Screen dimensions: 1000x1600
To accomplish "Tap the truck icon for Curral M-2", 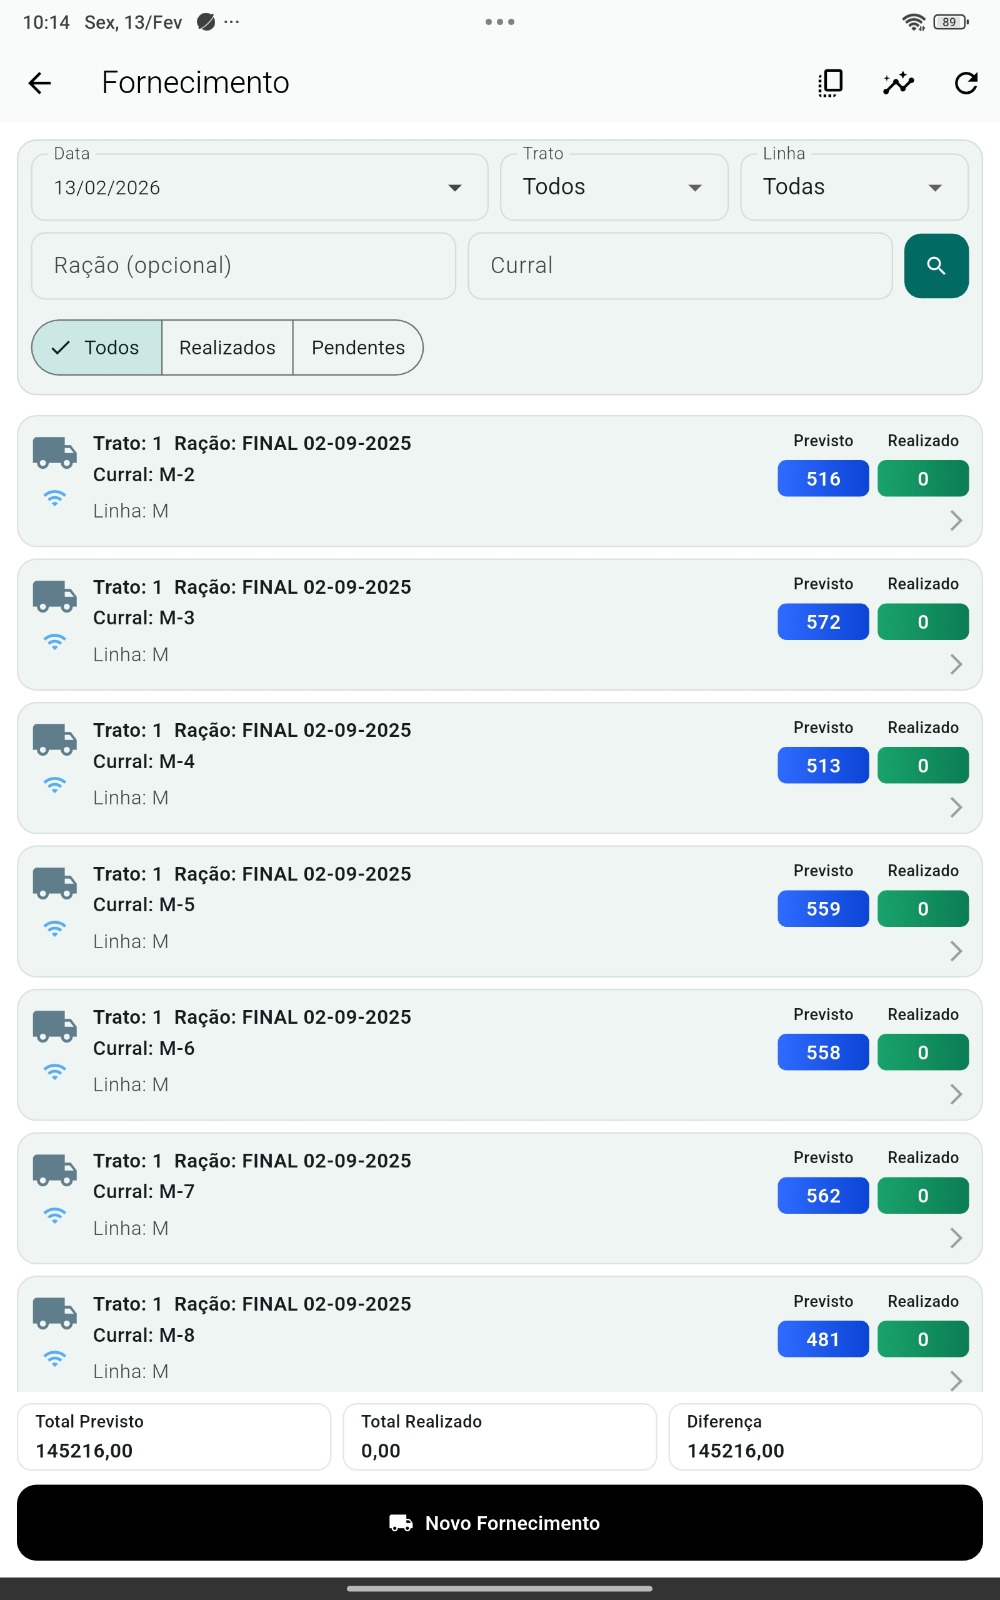I will (x=55, y=453).
